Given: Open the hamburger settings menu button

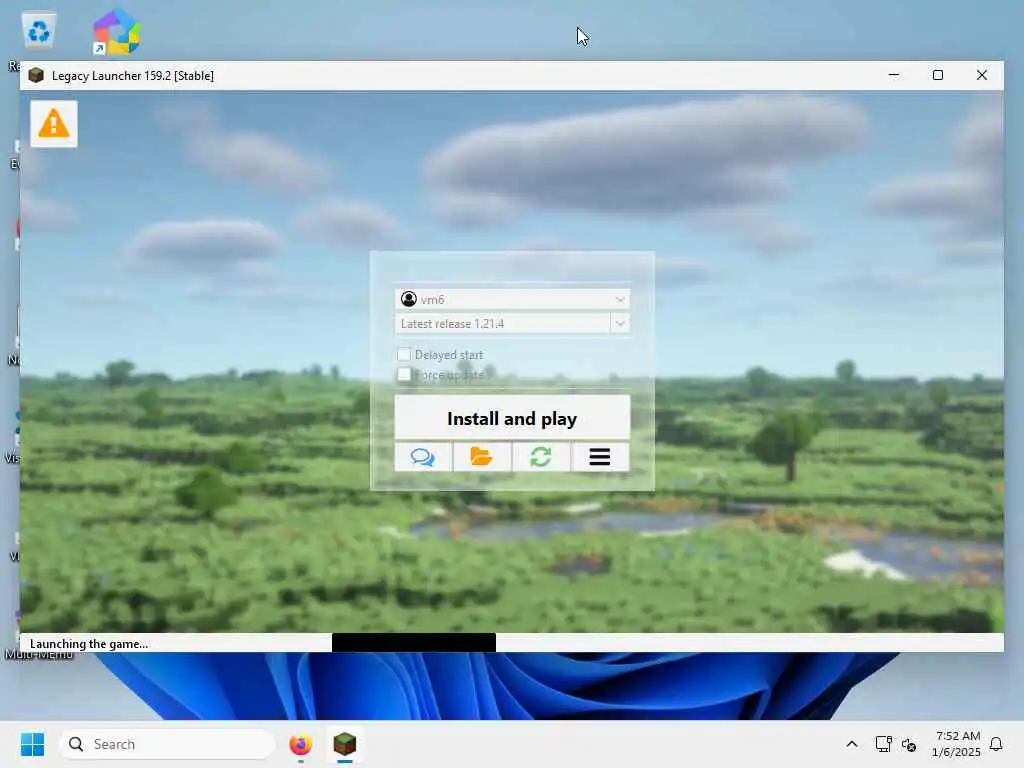Looking at the screenshot, I should point(600,456).
